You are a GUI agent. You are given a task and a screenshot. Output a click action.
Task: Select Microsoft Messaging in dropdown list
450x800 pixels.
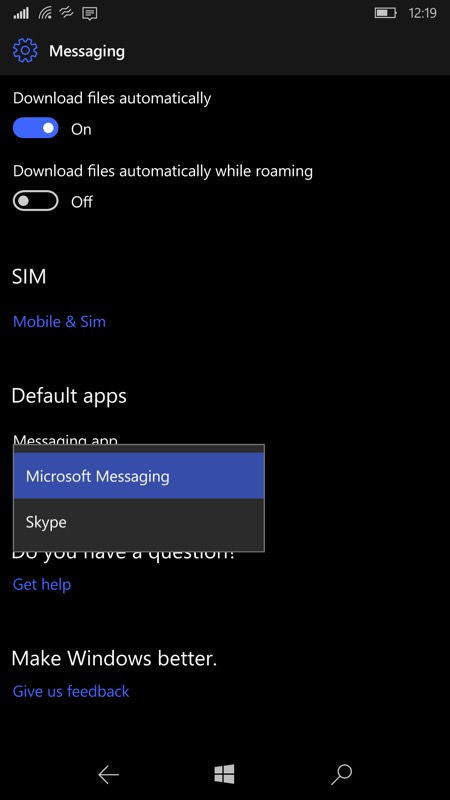coord(139,476)
